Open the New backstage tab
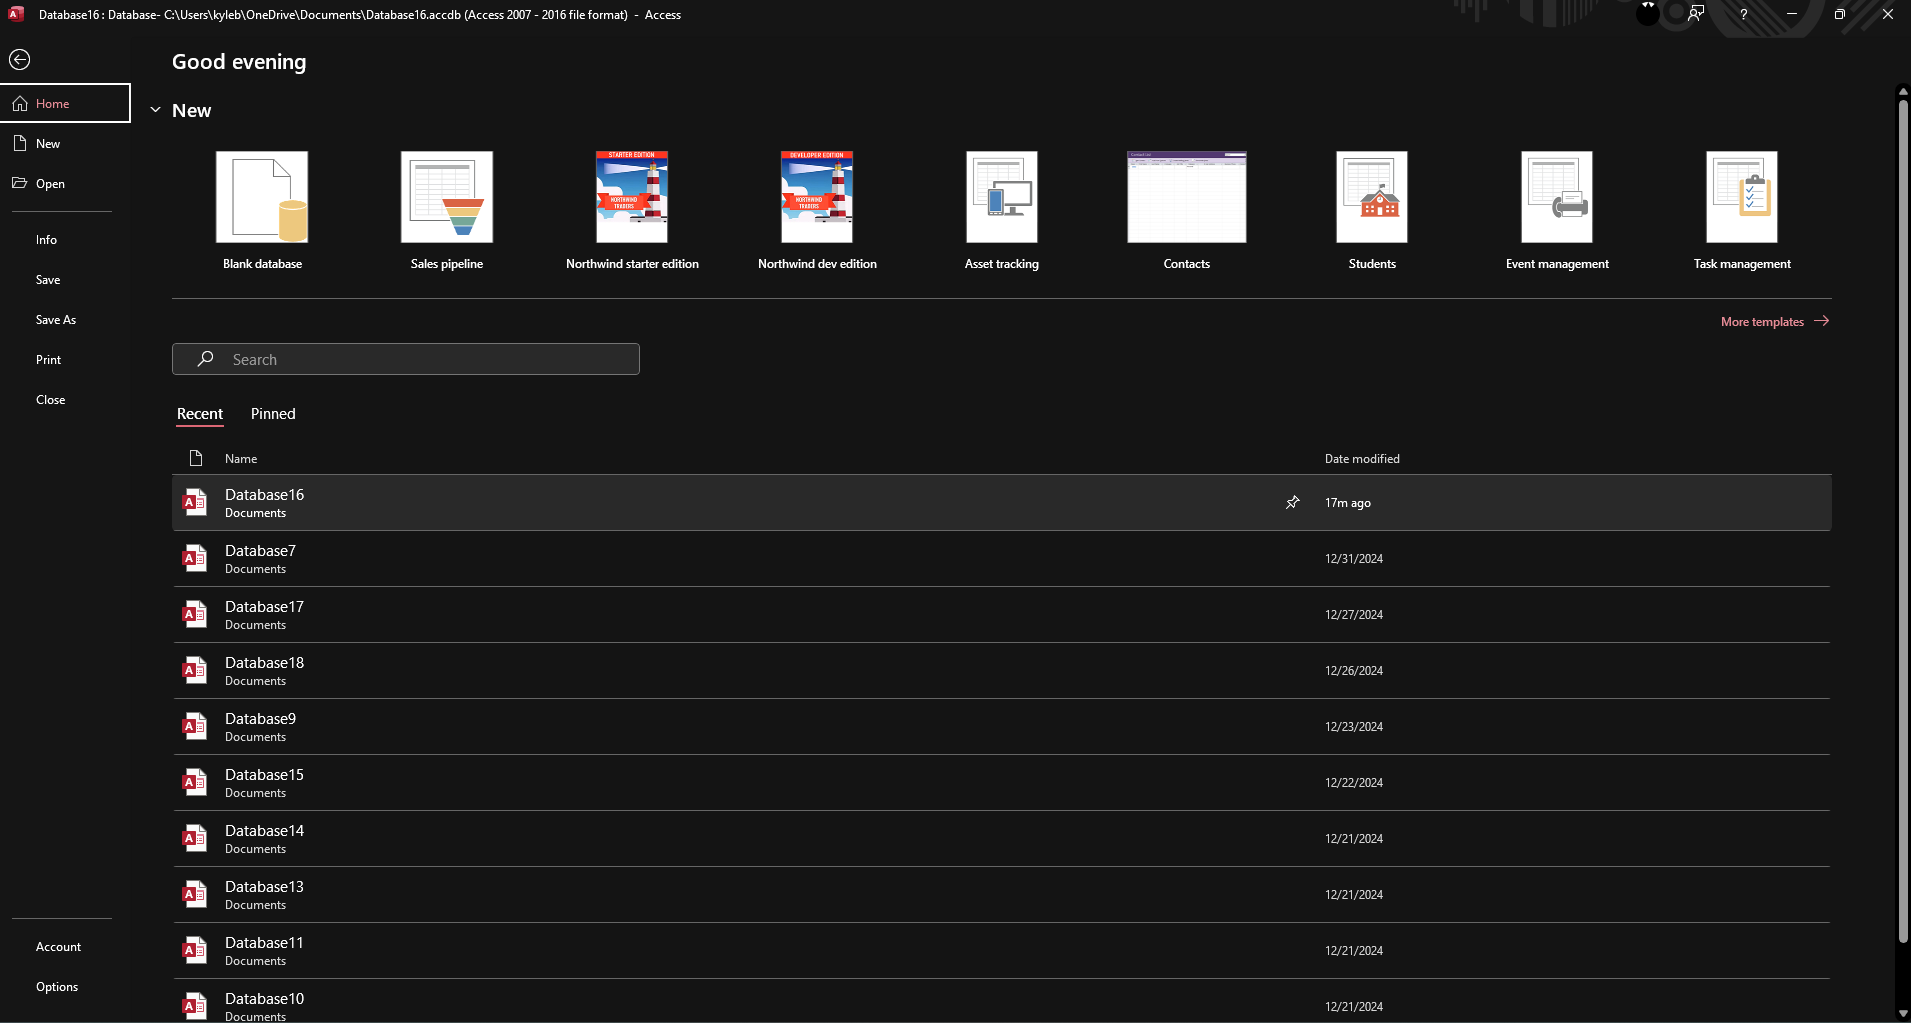 (65, 143)
